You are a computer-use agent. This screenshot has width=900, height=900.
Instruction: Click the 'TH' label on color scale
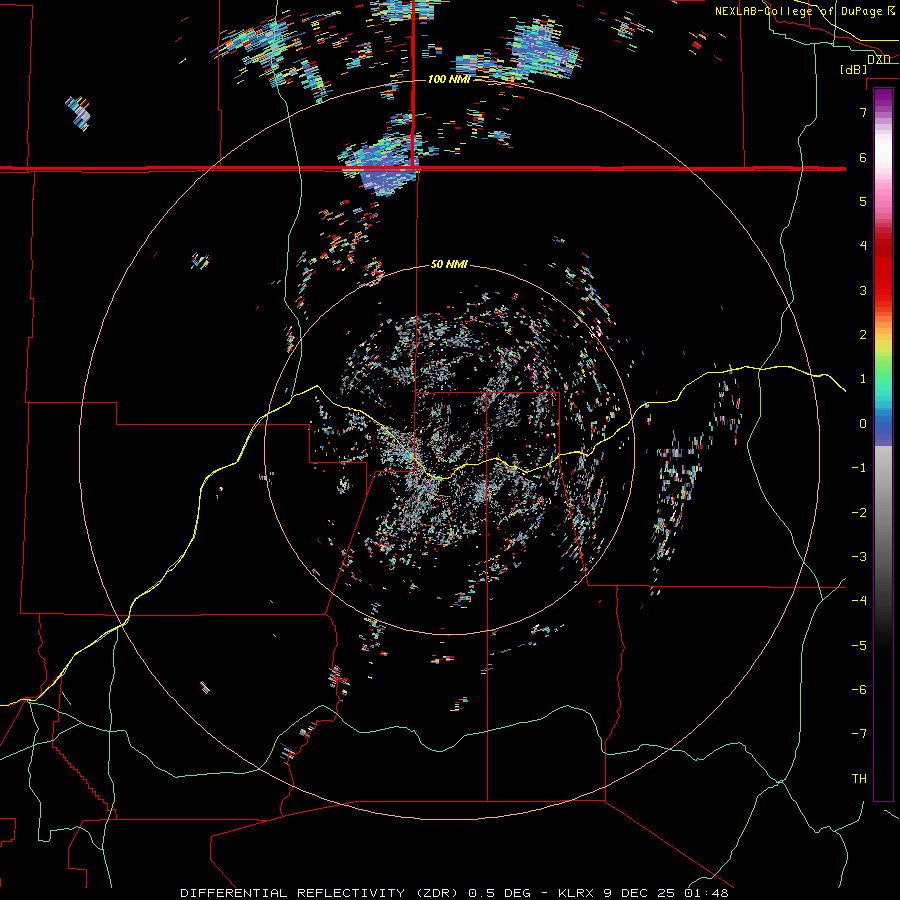[859, 778]
